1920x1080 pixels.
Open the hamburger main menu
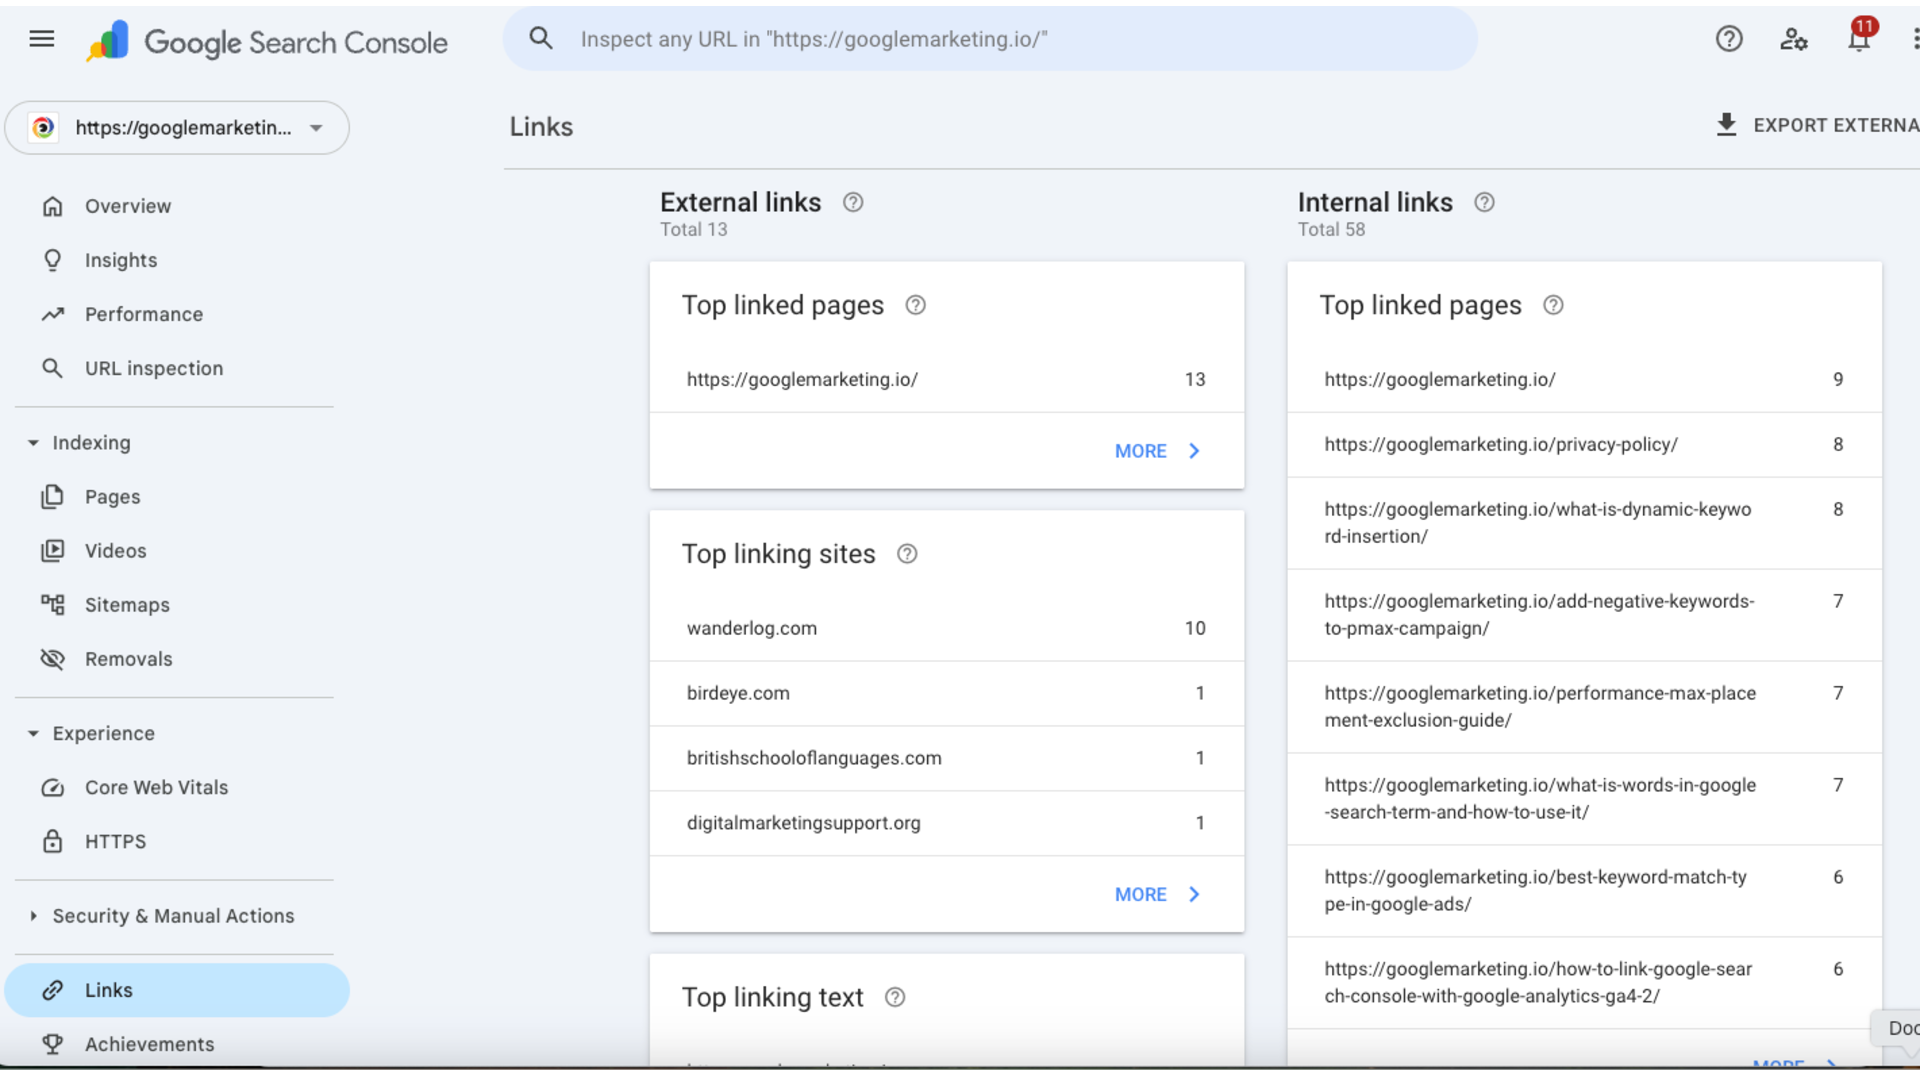point(42,39)
